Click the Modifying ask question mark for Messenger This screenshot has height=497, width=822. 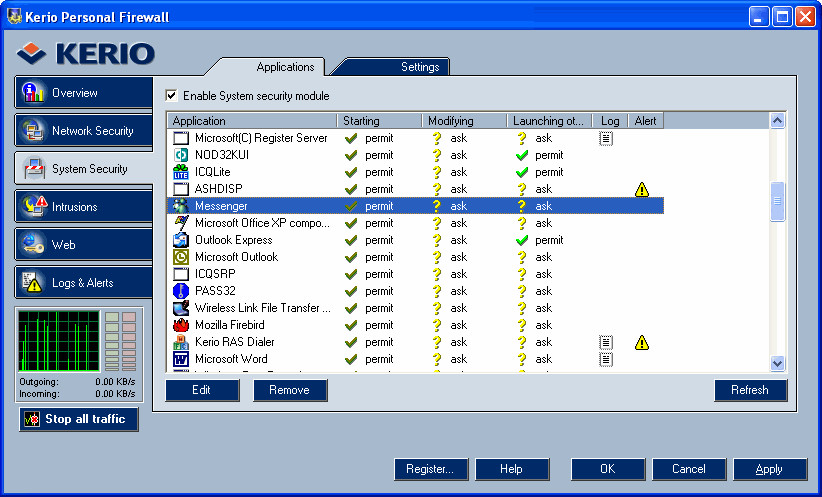click(436, 206)
